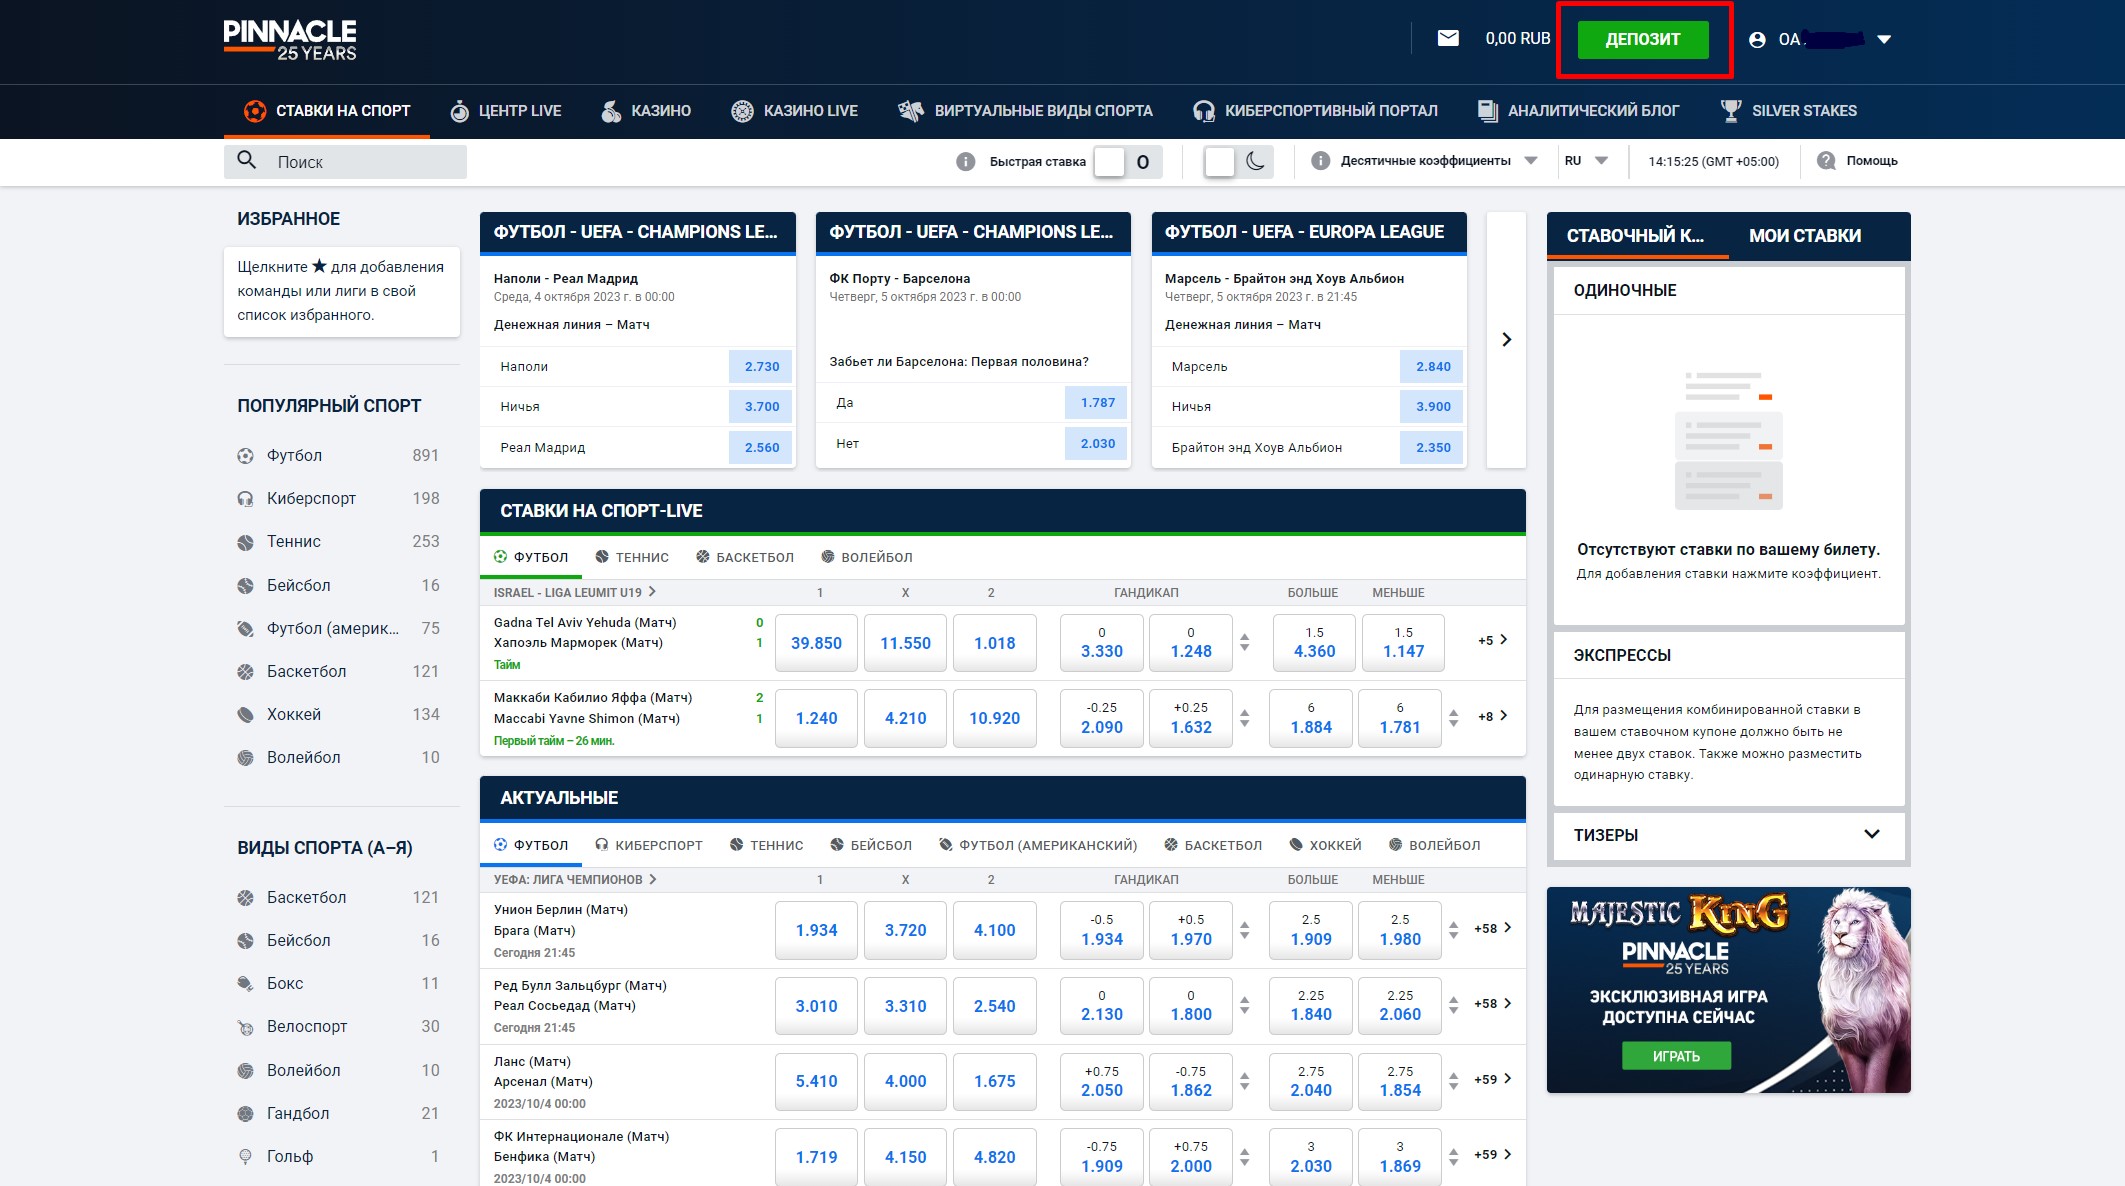Click the Play button on Majestic King banner
2125x1186 pixels.
(1676, 1057)
